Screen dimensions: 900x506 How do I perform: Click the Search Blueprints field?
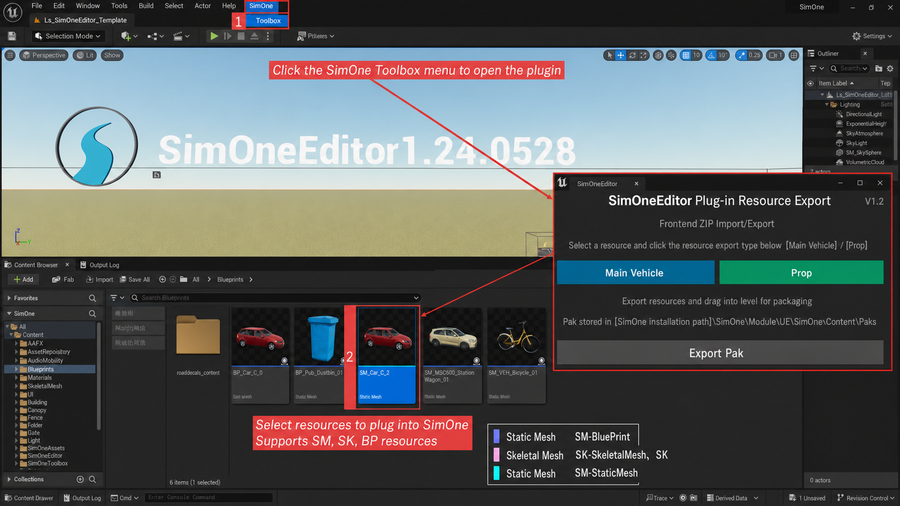(275, 298)
